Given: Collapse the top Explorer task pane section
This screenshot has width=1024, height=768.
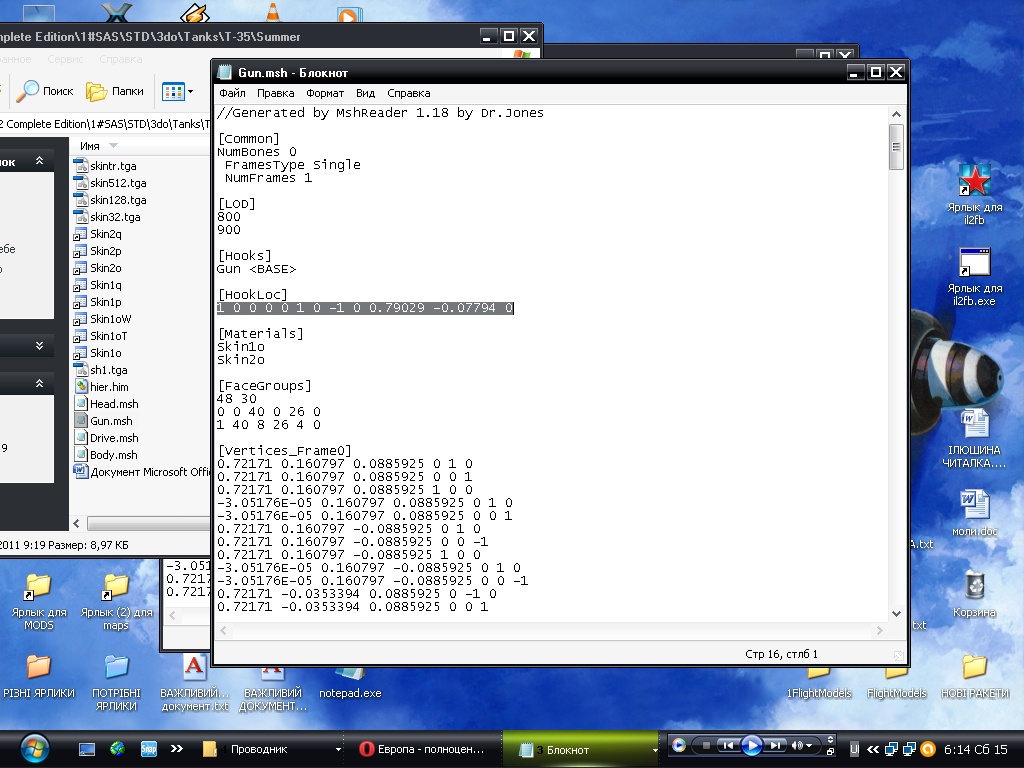Looking at the screenshot, I should pyautogui.click(x=39, y=161).
